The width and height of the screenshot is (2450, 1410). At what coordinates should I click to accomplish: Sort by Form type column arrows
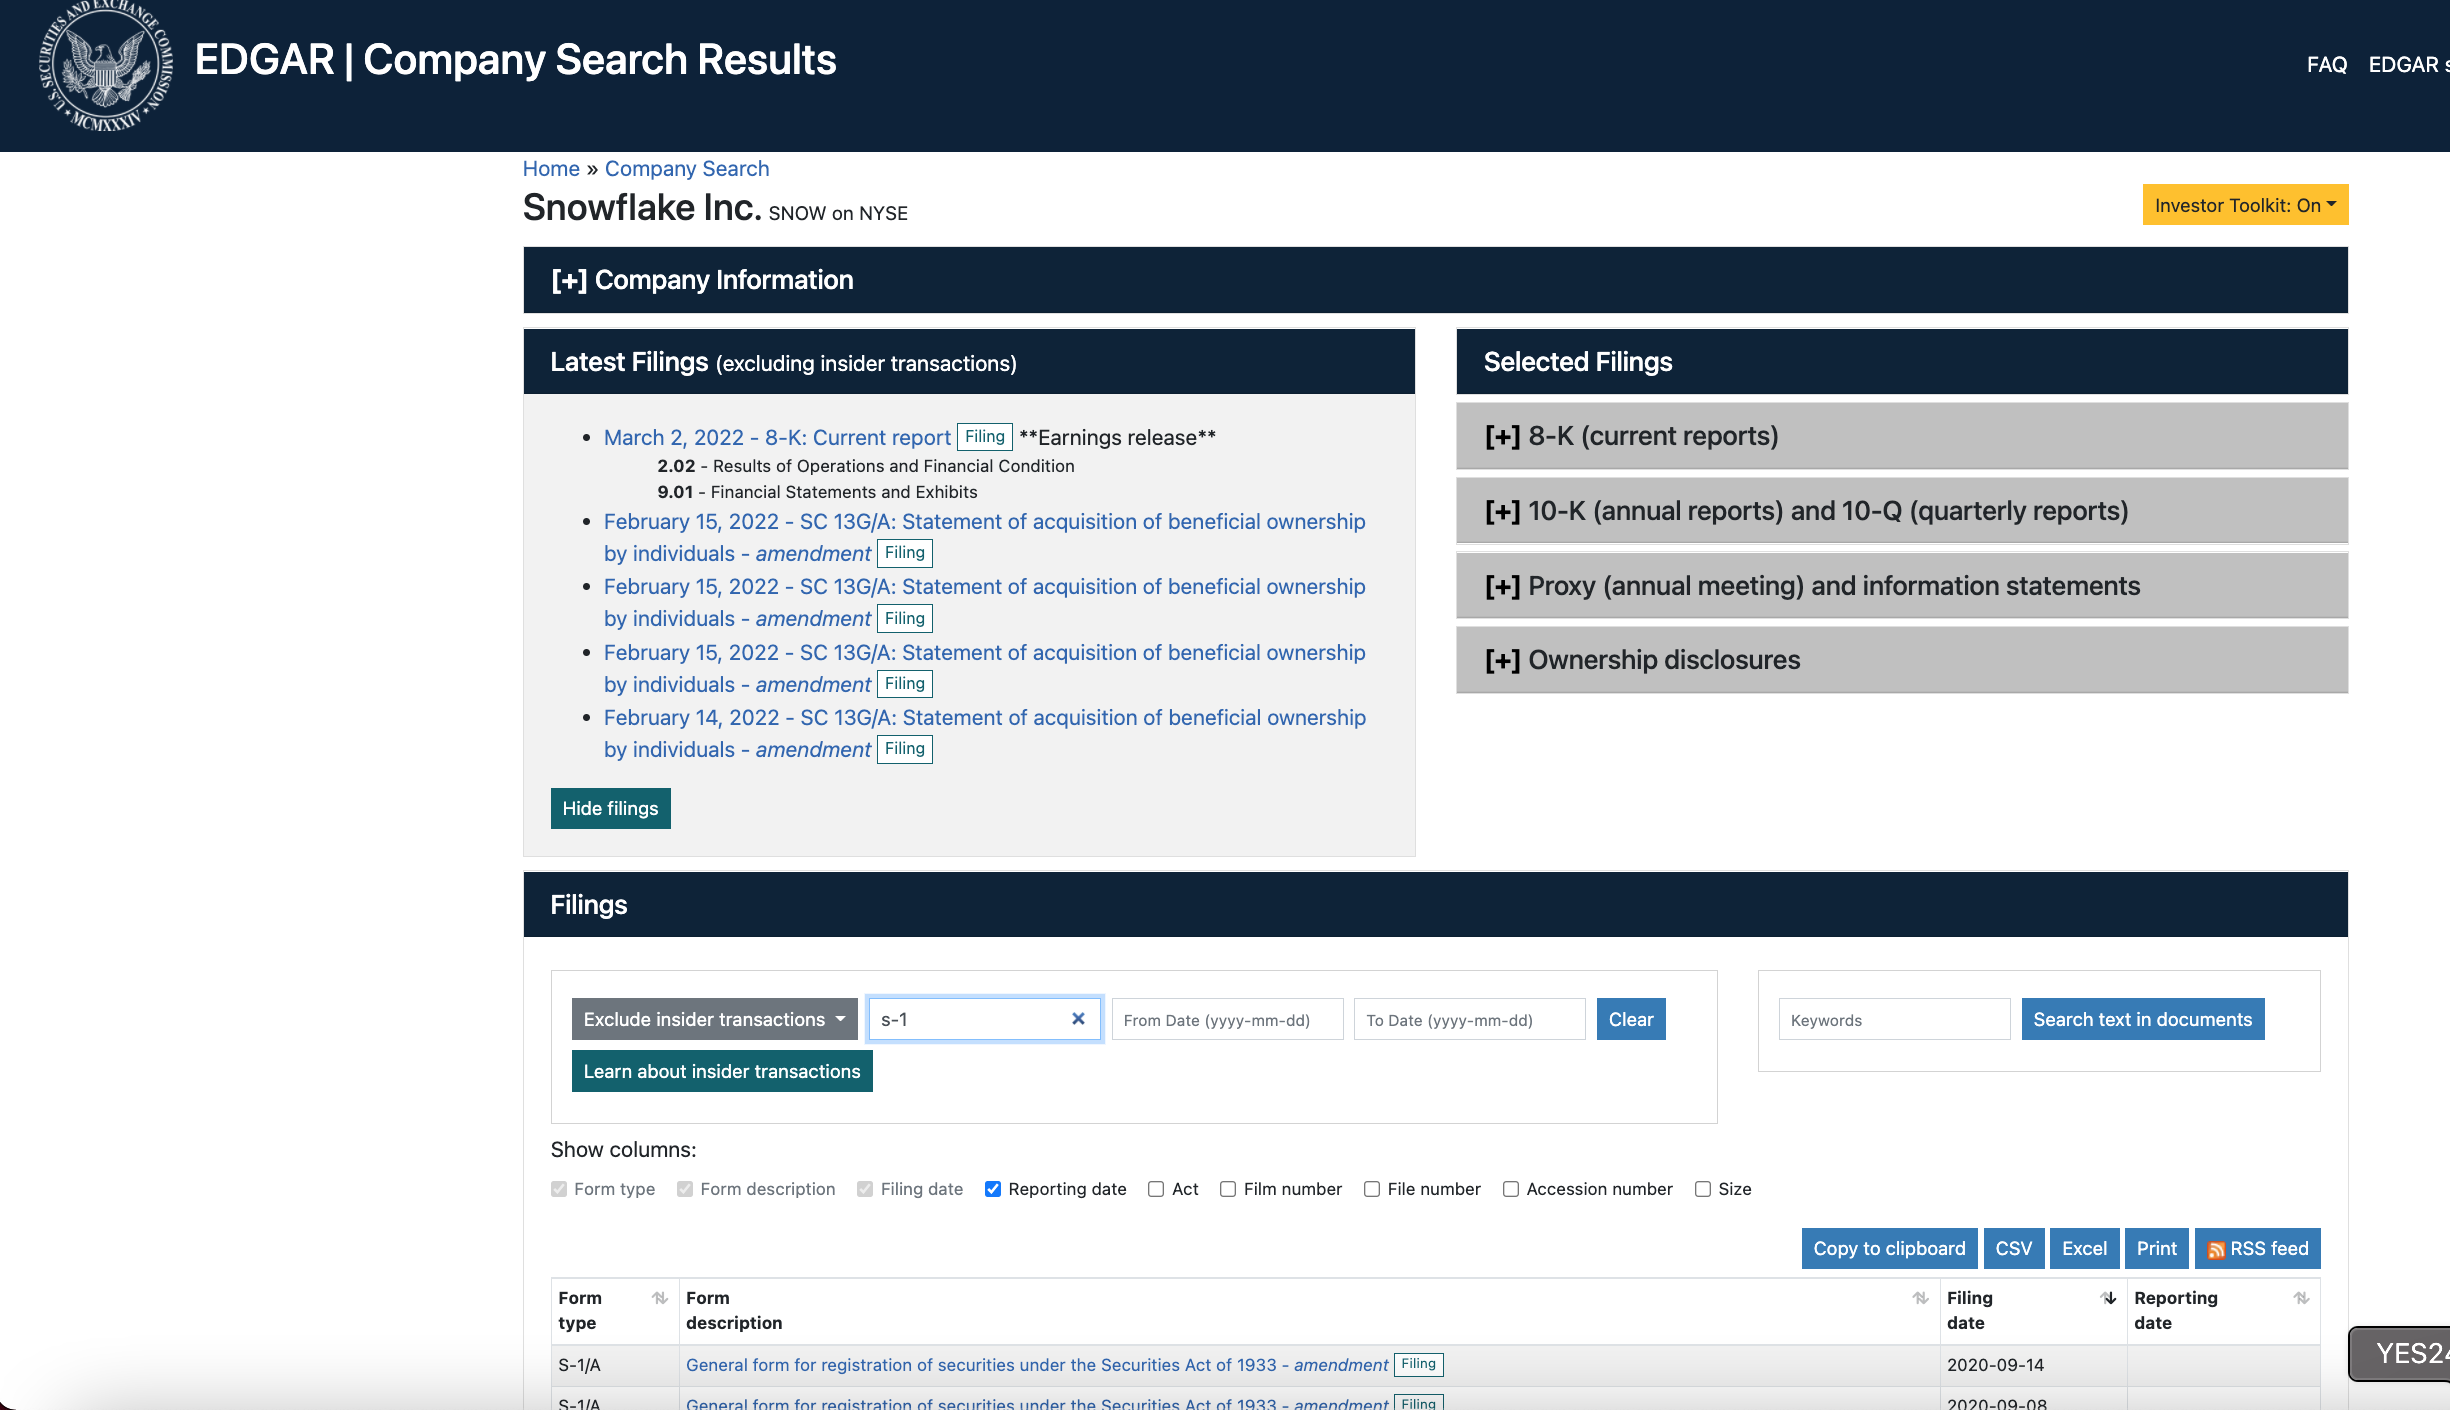[660, 1298]
